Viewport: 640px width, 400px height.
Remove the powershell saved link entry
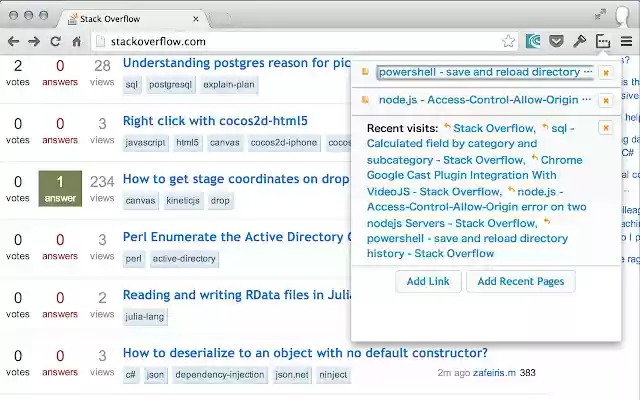(x=606, y=73)
